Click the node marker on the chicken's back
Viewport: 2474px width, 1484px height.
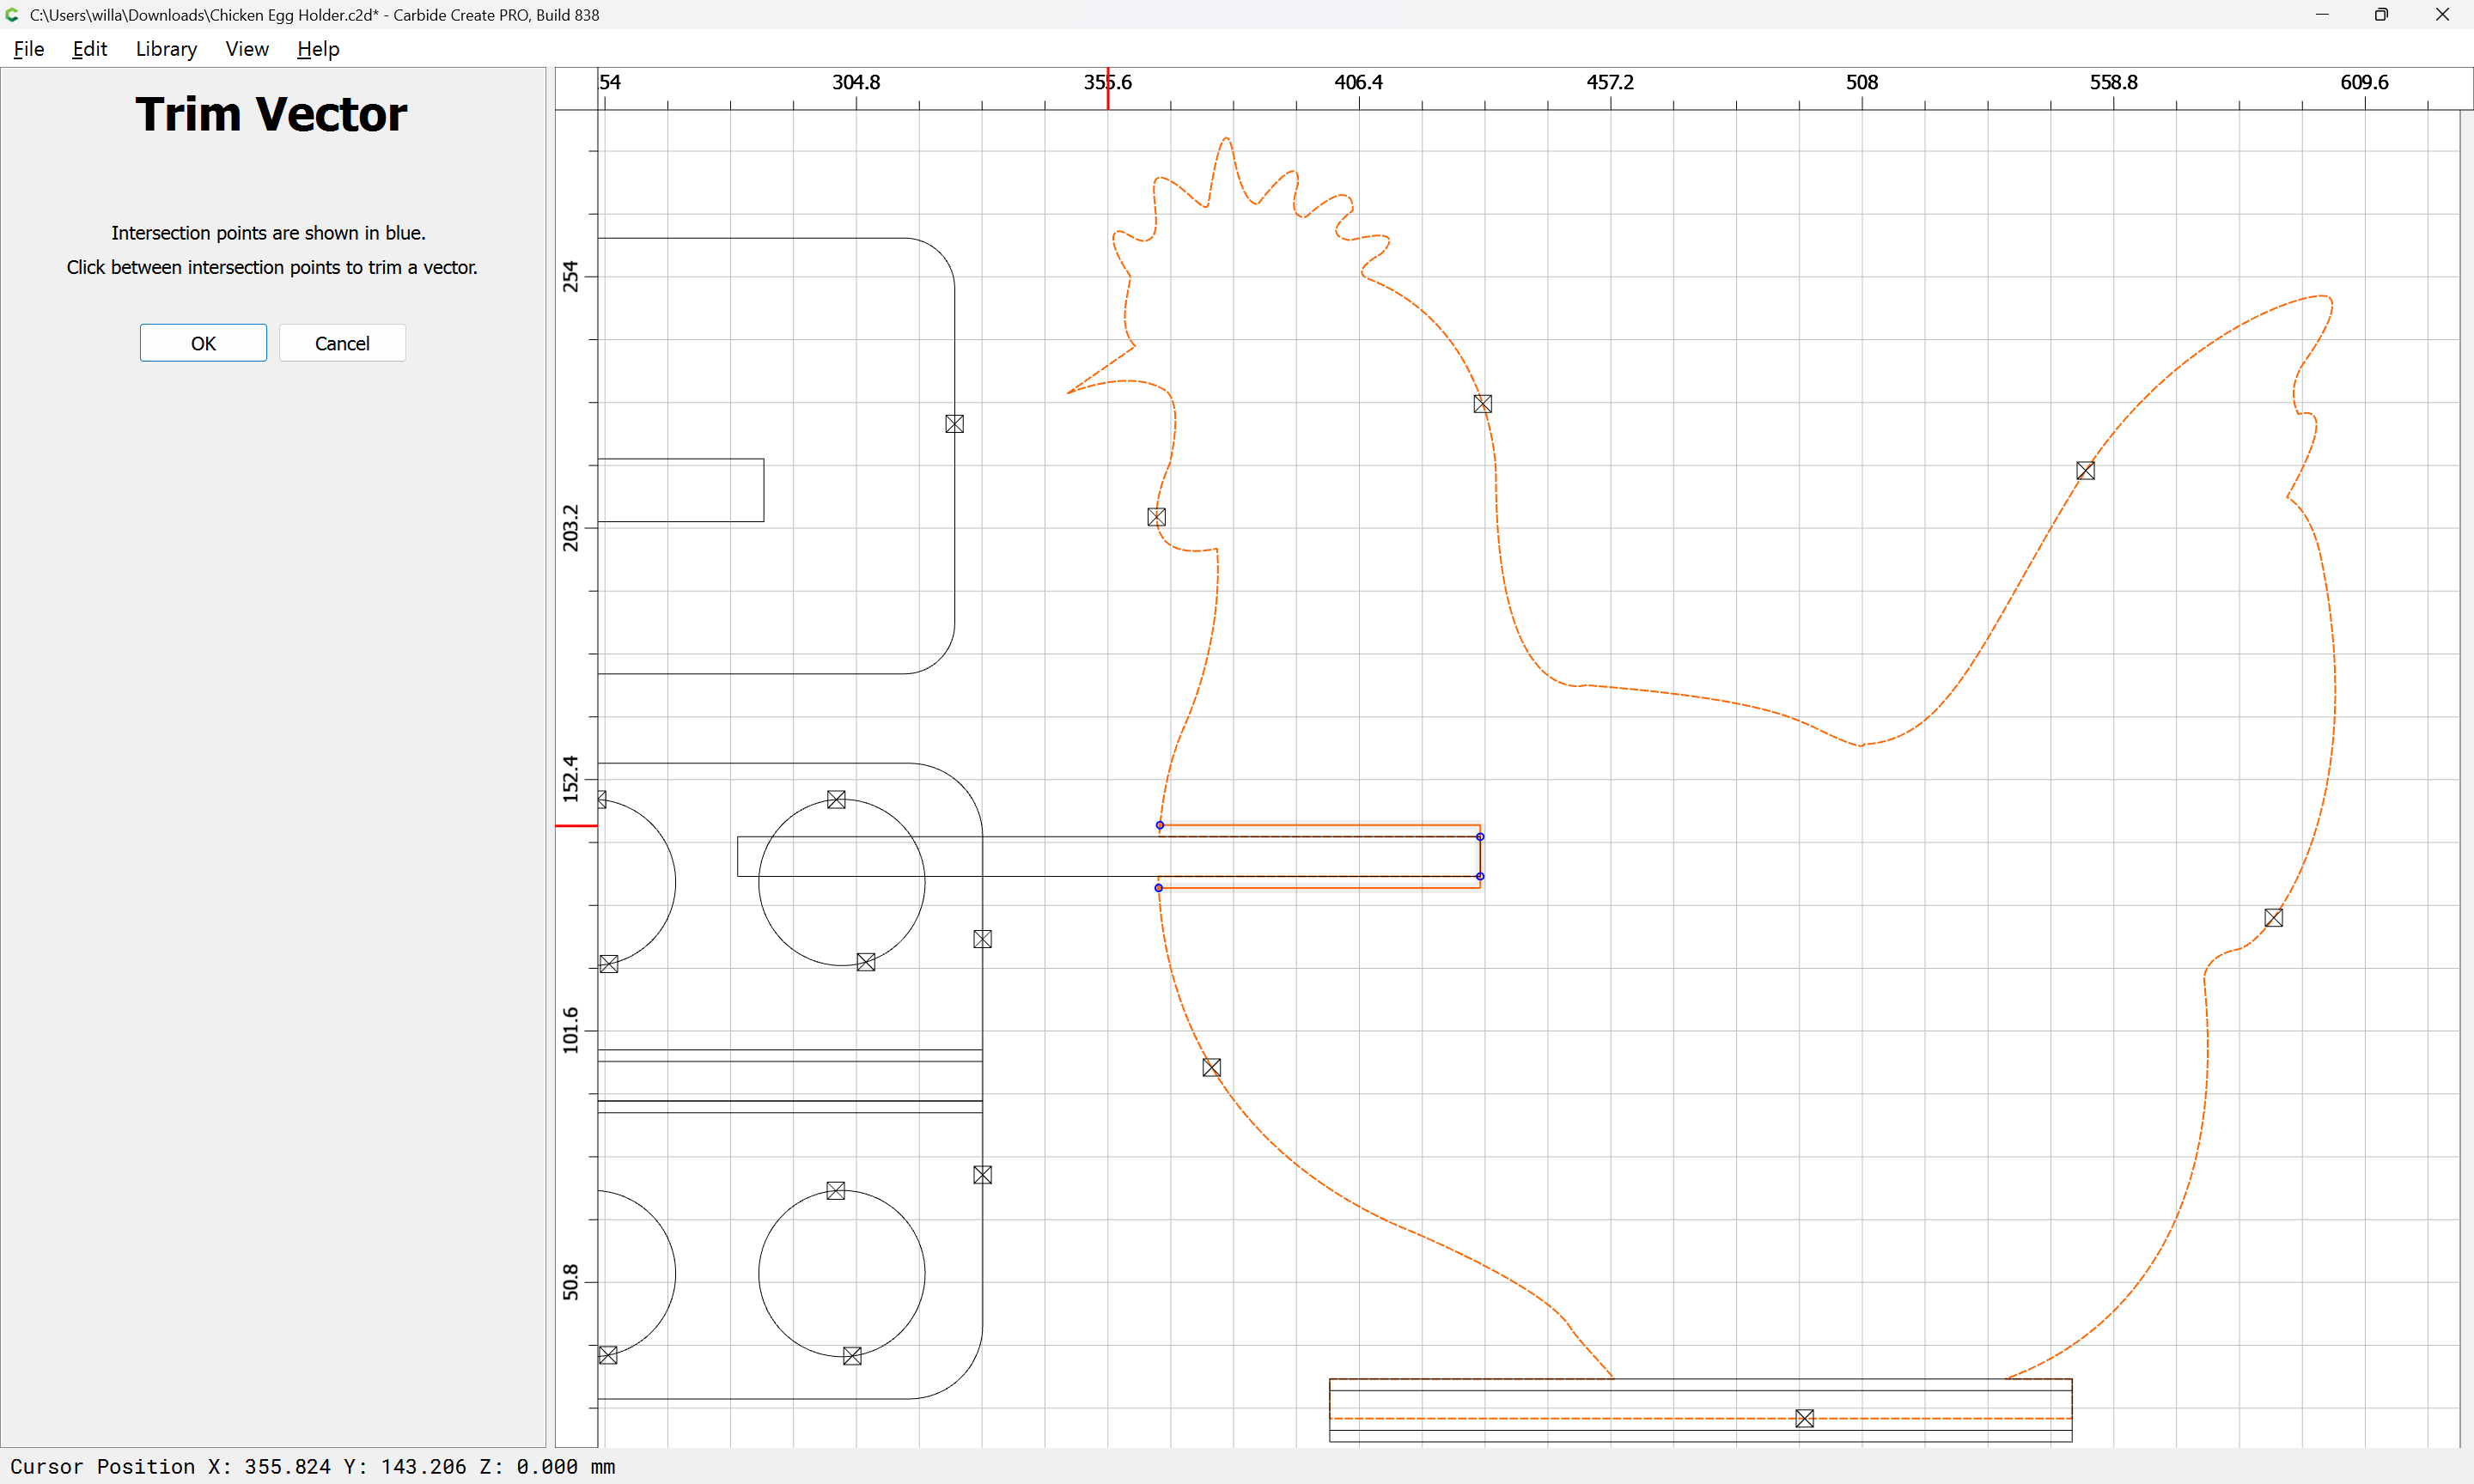pos(1482,404)
